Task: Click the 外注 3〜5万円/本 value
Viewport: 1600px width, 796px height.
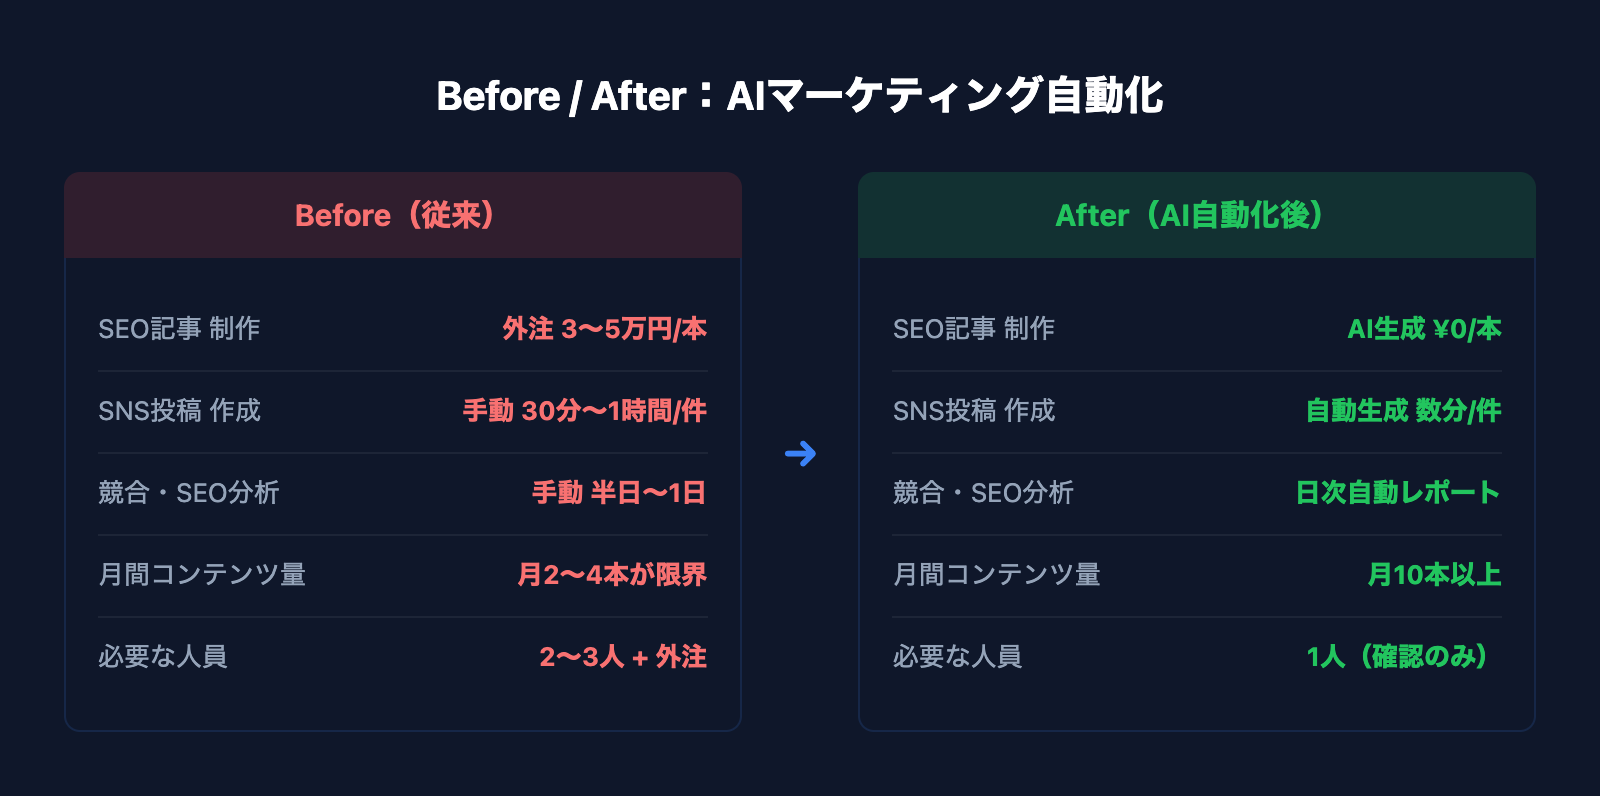Action: pos(604,329)
